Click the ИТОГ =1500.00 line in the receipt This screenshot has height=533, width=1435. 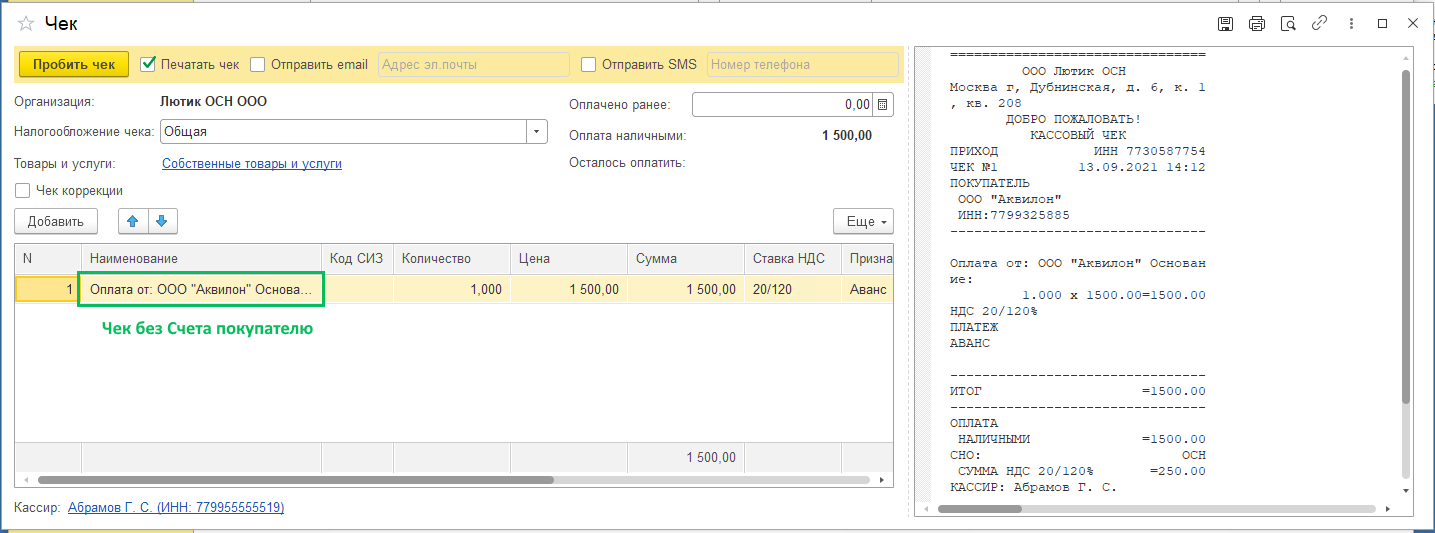coord(1077,391)
